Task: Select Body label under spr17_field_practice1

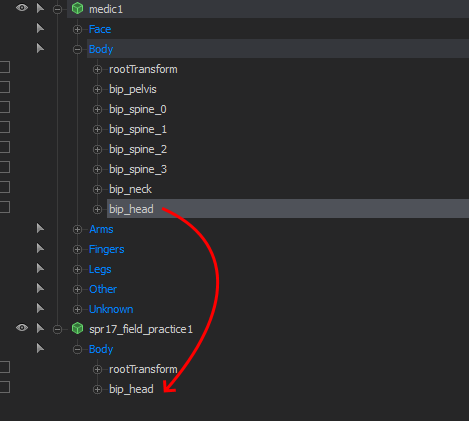Action: pos(101,349)
